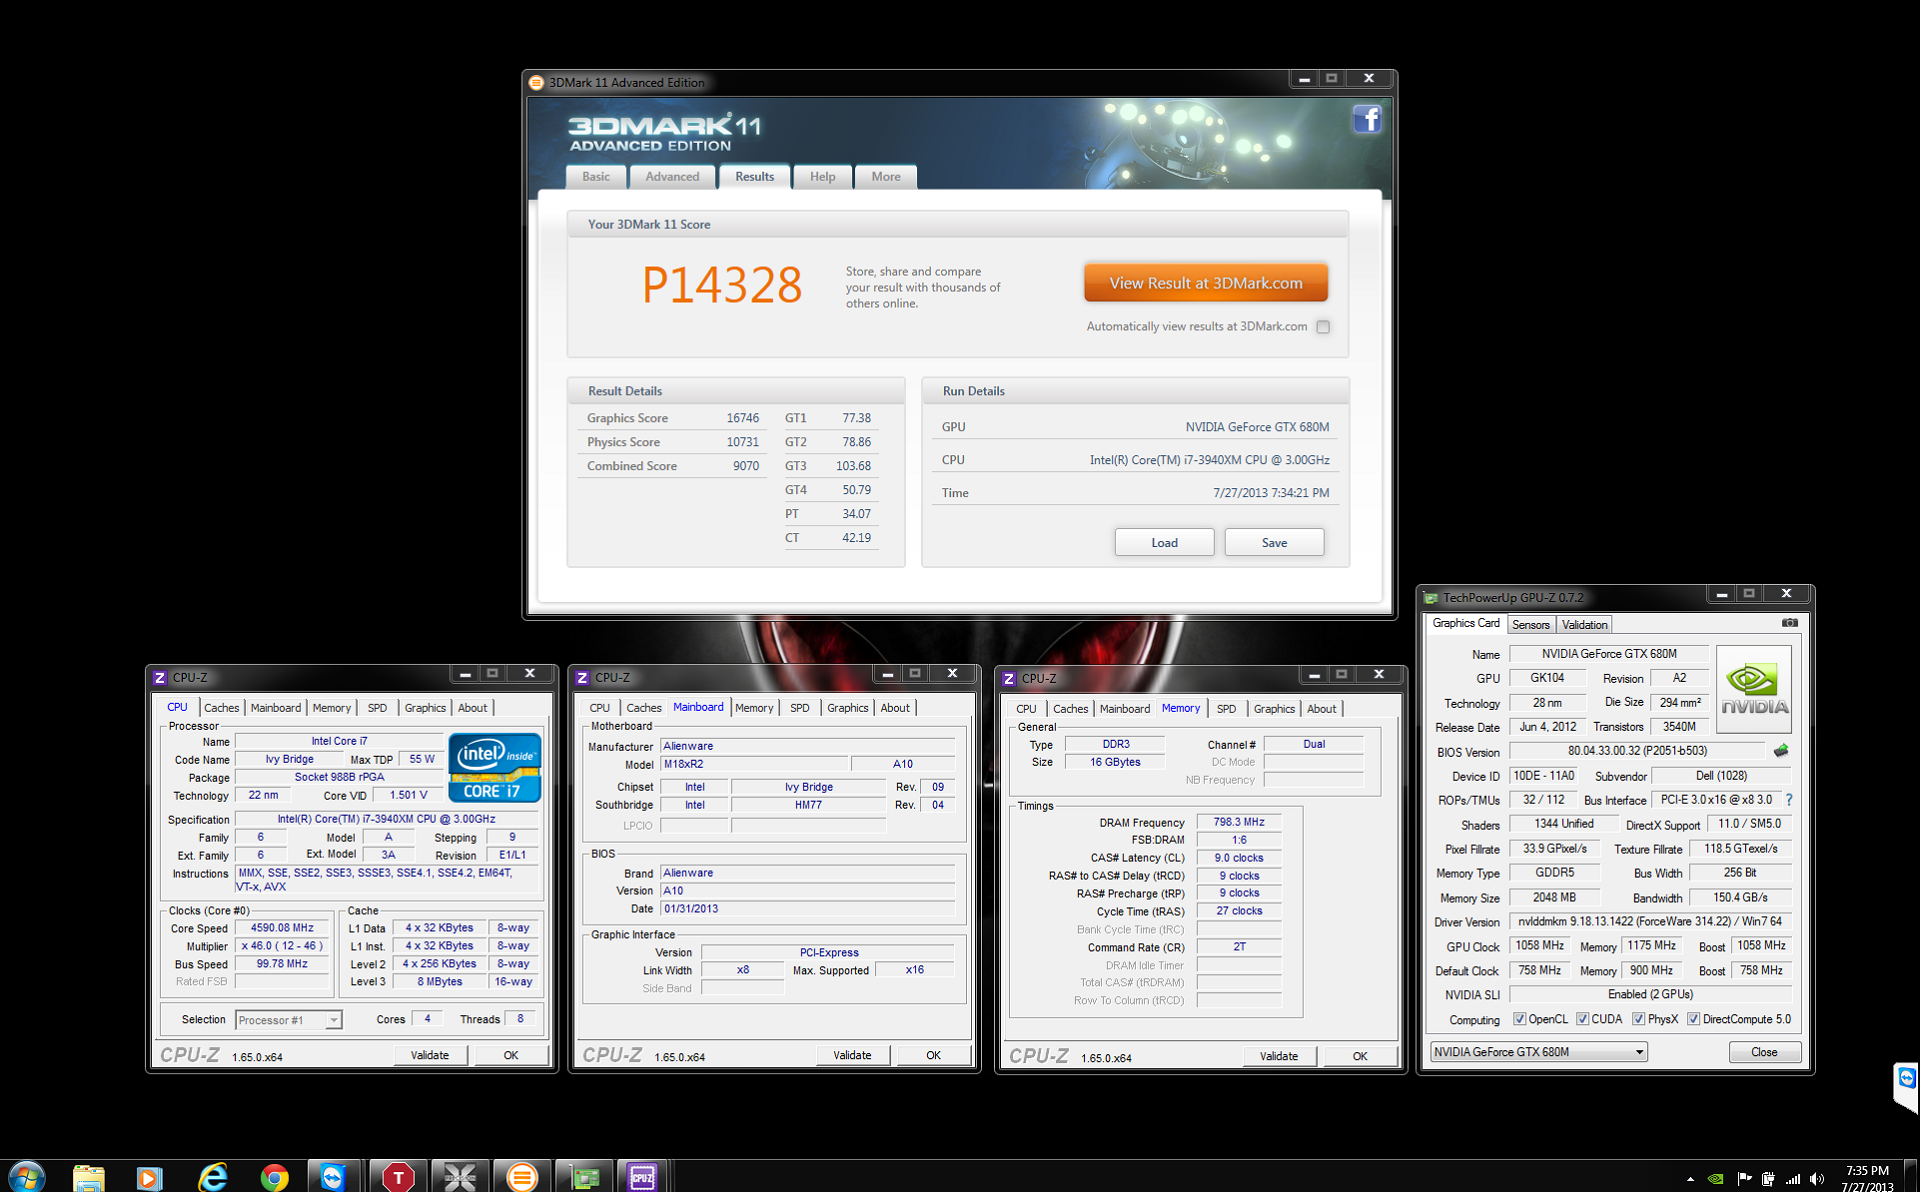Click the taskbar clock showing 7:35 PM
Screen dimensions: 1920x1192
[1867, 1177]
